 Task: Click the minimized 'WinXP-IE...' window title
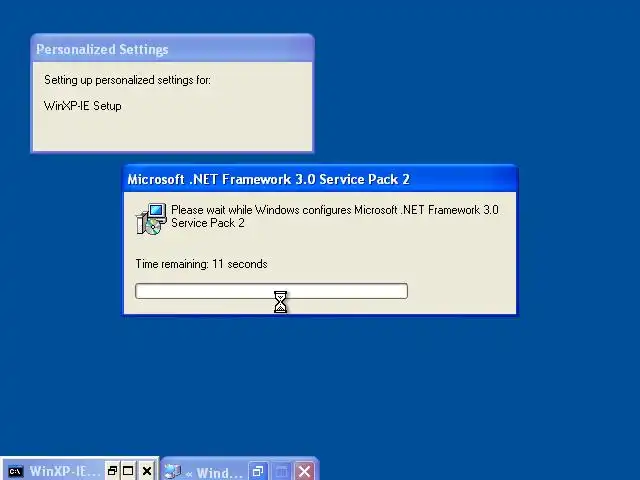click(x=64, y=471)
